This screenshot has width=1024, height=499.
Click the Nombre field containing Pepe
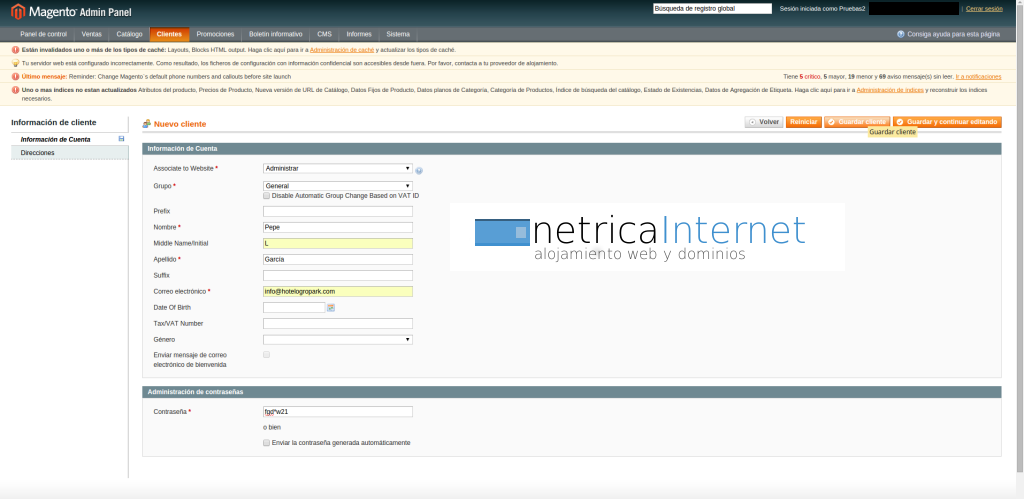click(338, 227)
